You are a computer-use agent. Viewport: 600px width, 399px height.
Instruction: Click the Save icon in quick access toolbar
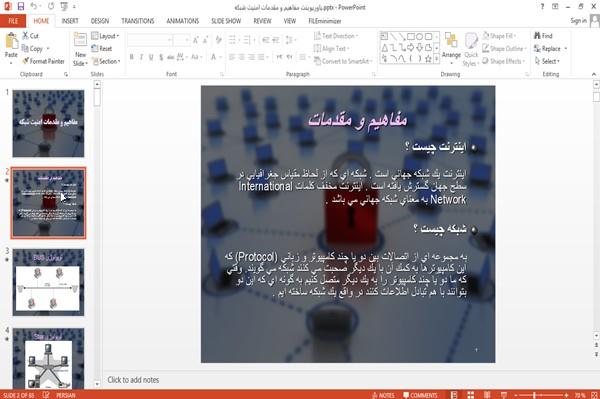tap(21, 7)
